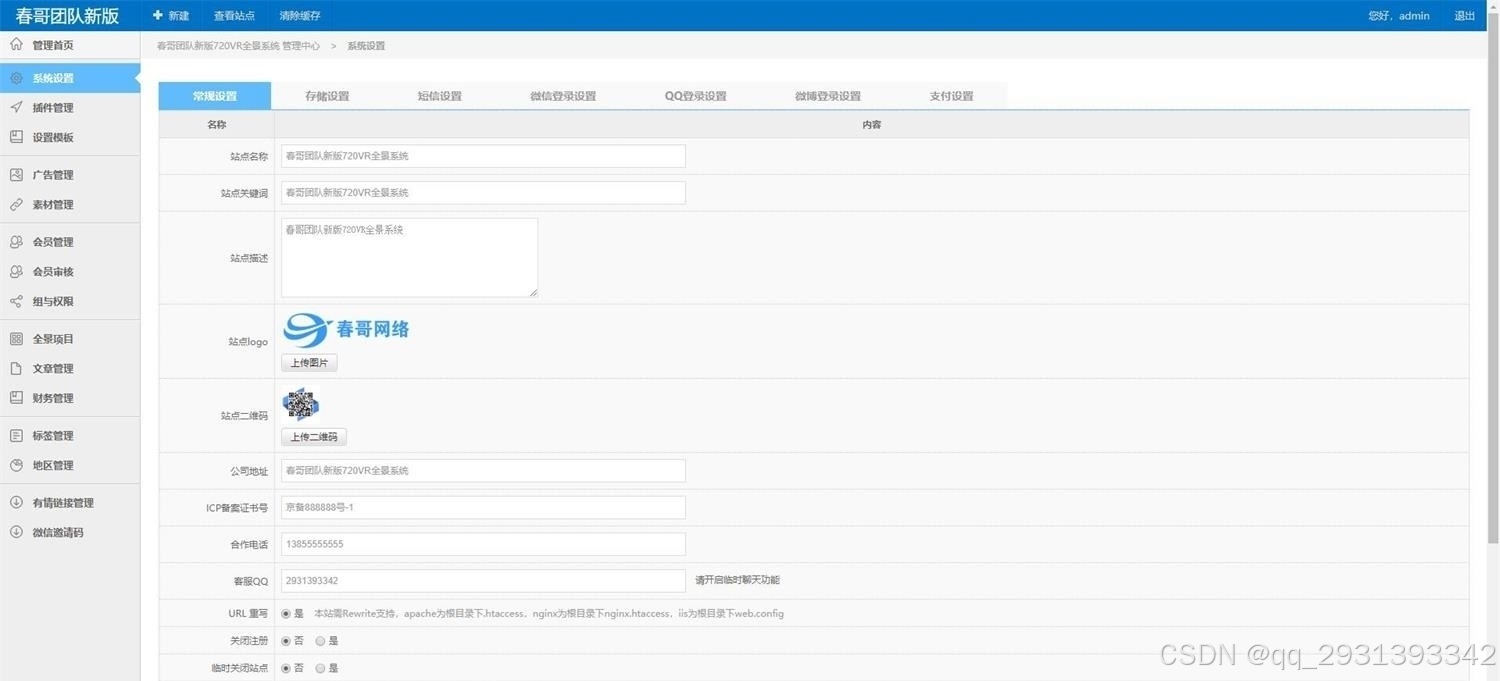Focus the 客服QQ input field
Image resolution: width=1500 pixels, height=681 pixels.
pos(483,581)
